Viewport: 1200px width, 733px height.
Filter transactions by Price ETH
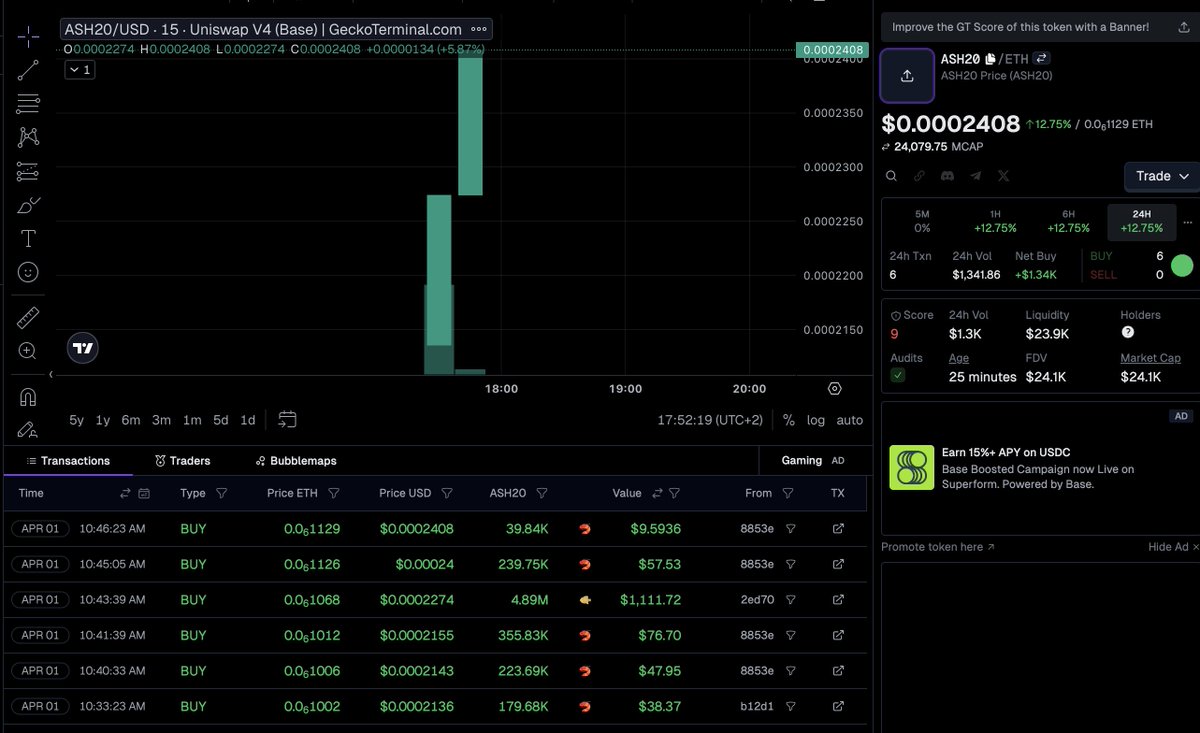click(334, 493)
